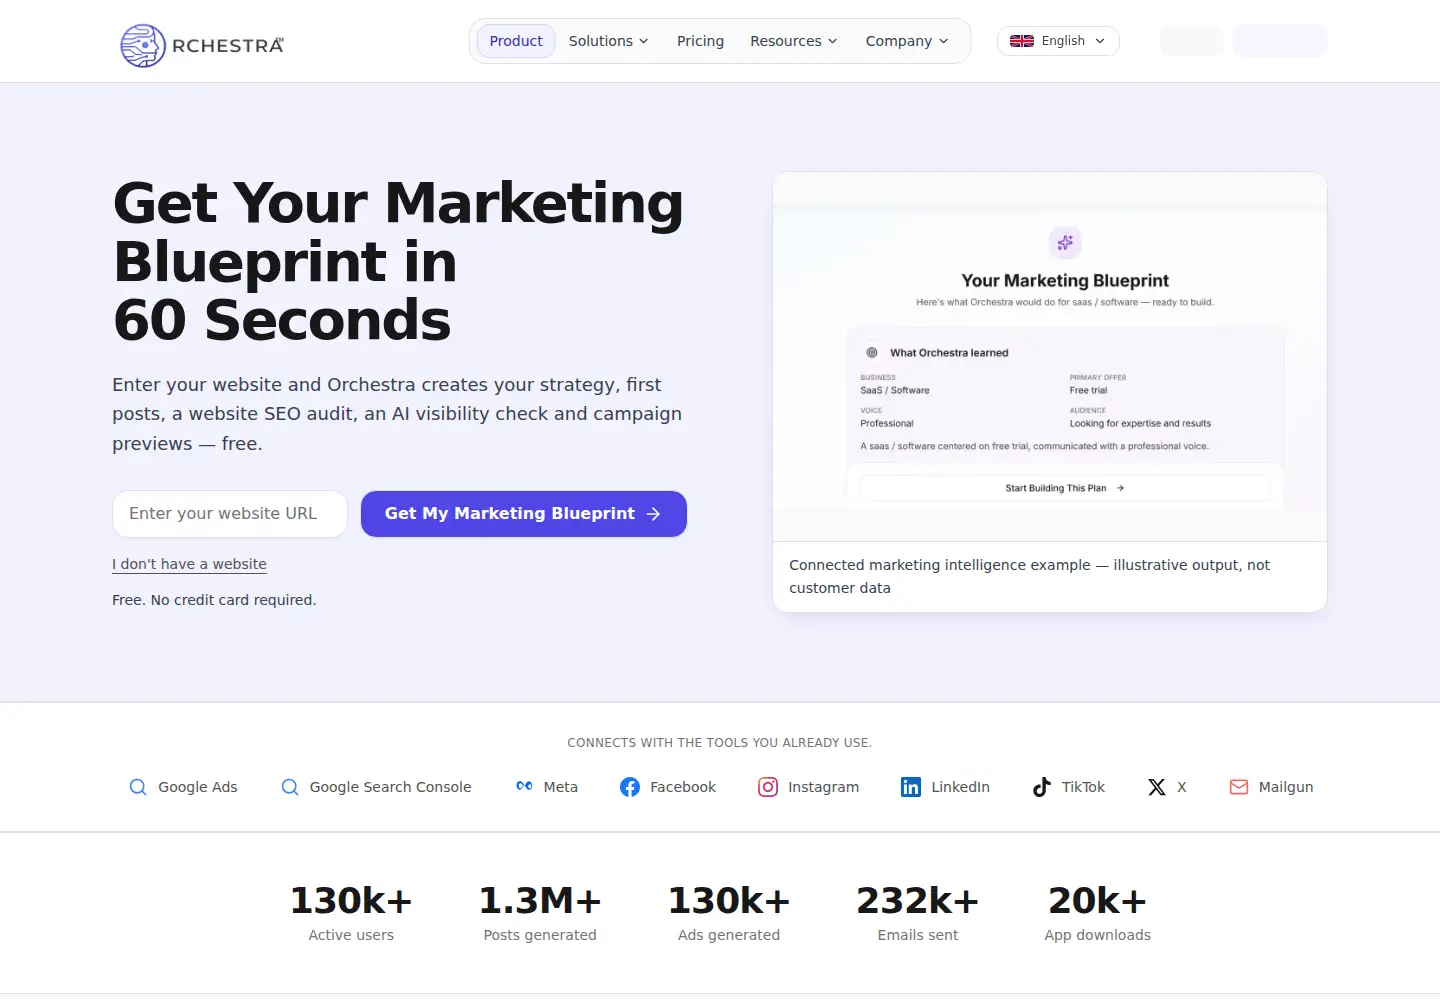1440x1000 pixels.
Task: Click the 232k+ Emails sent stat
Action: pyautogui.click(x=918, y=913)
